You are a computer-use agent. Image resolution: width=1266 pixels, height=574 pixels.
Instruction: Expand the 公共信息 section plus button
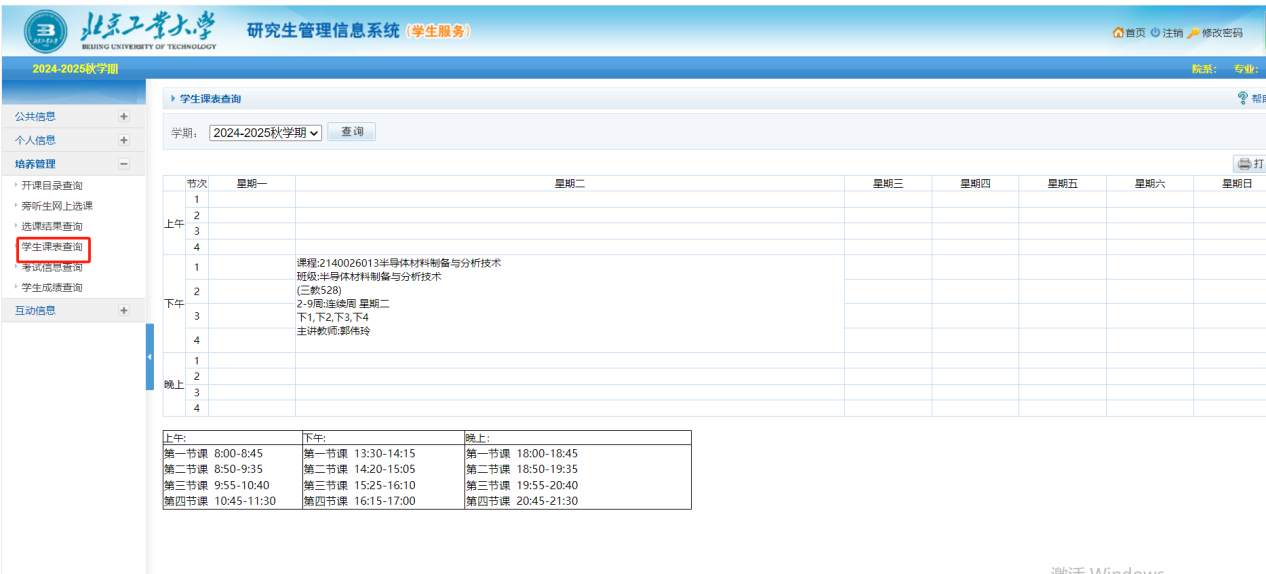pos(124,116)
